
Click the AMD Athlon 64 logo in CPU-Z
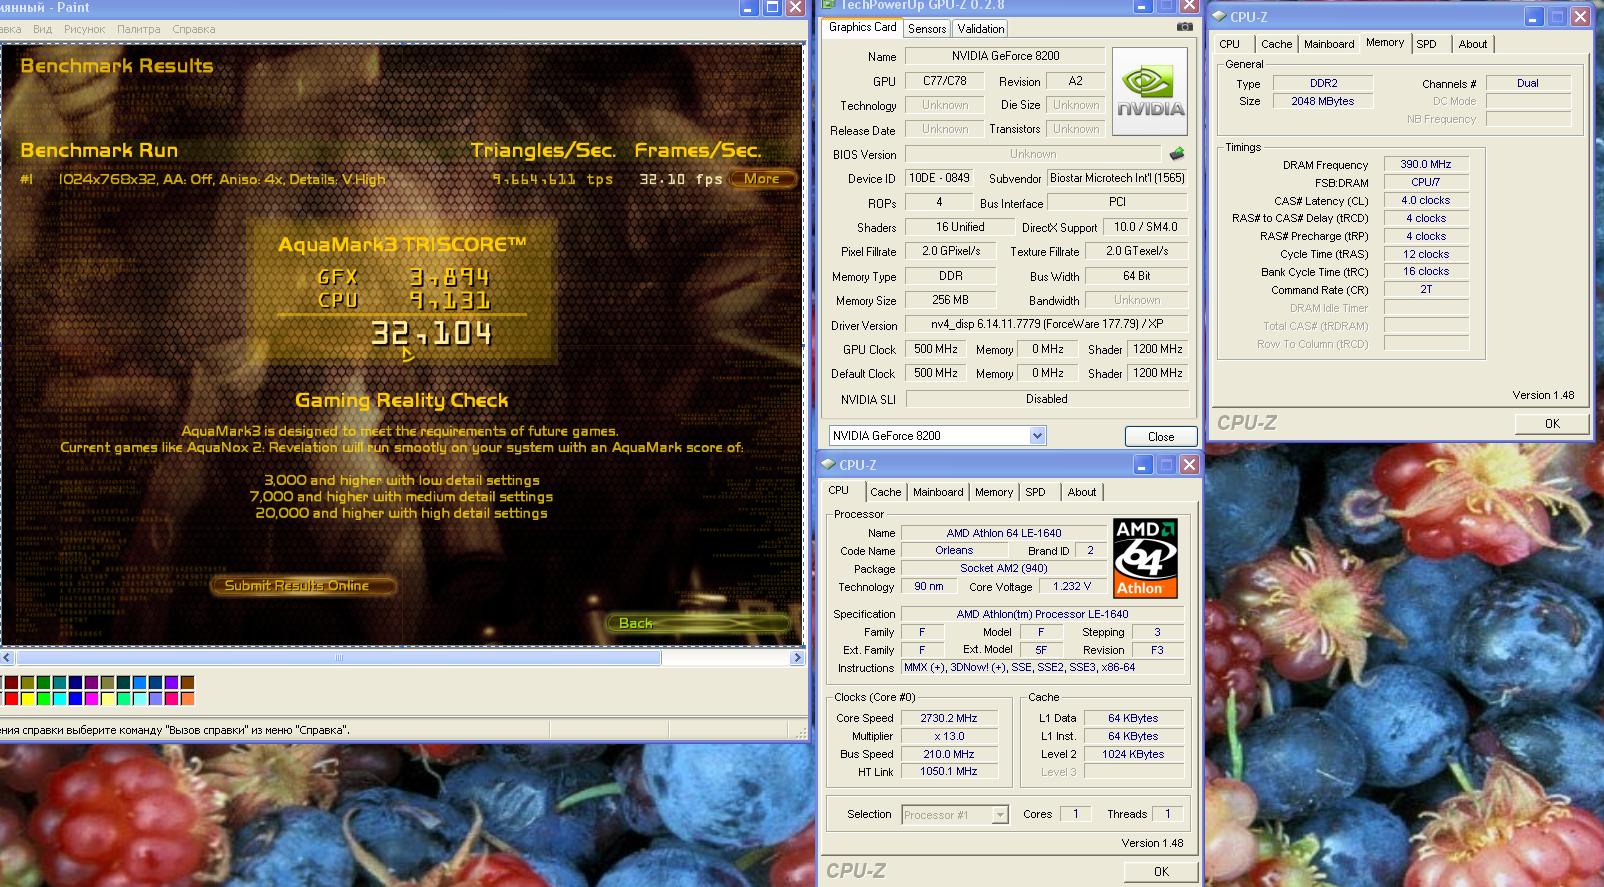[1145, 558]
